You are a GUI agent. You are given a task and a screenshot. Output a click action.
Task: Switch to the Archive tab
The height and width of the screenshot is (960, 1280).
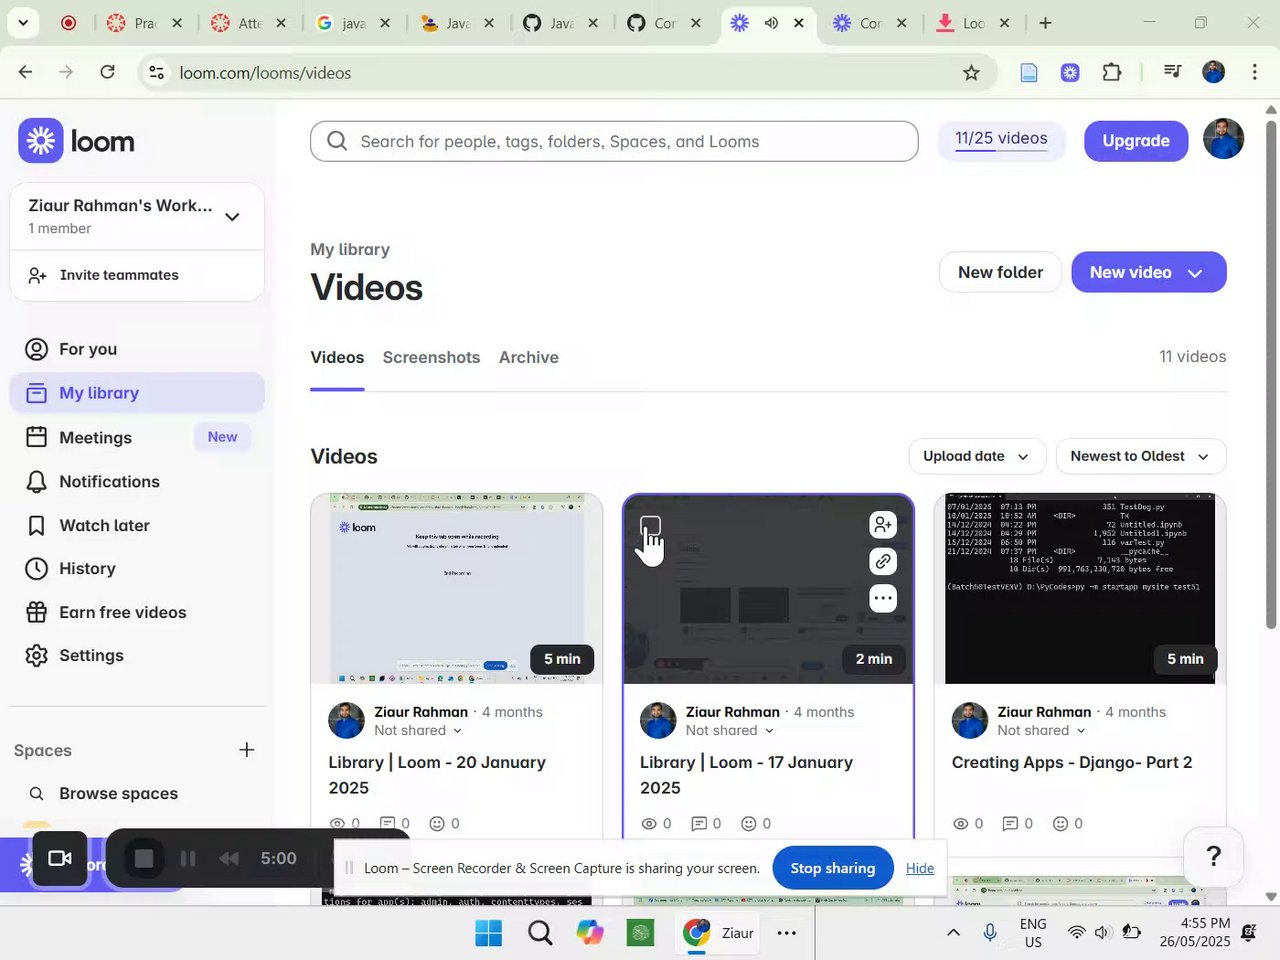point(529,358)
